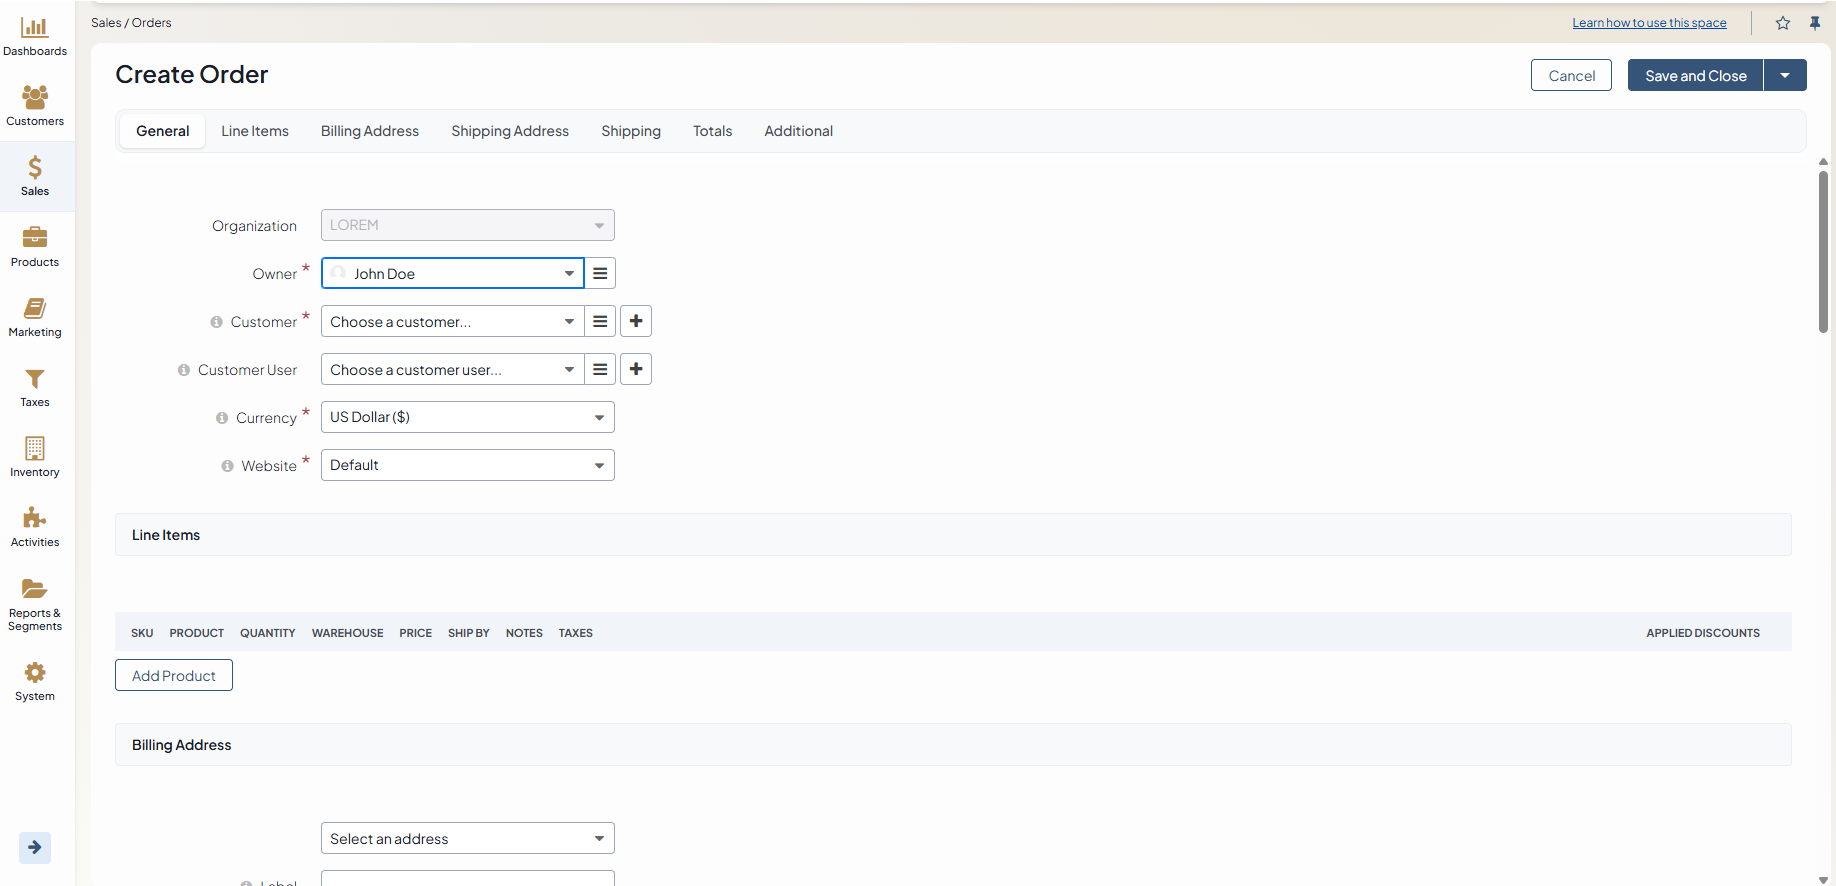Click plus button to create new customer
The image size is (1836, 886).
[x=636, y=321]
